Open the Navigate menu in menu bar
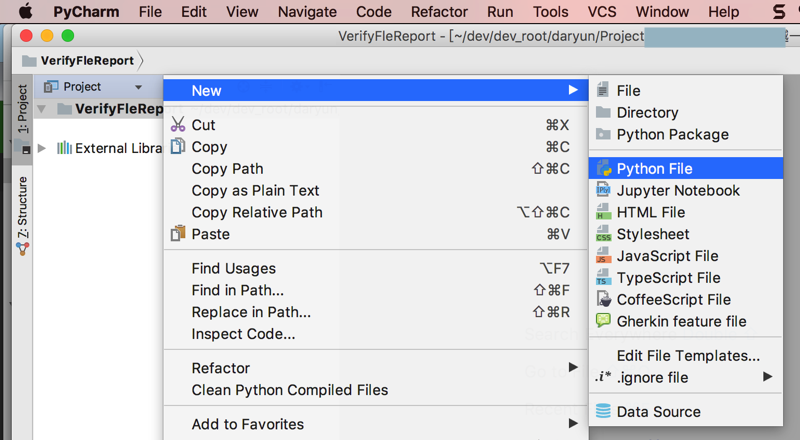The image size is (800, 440). [307, 12]
